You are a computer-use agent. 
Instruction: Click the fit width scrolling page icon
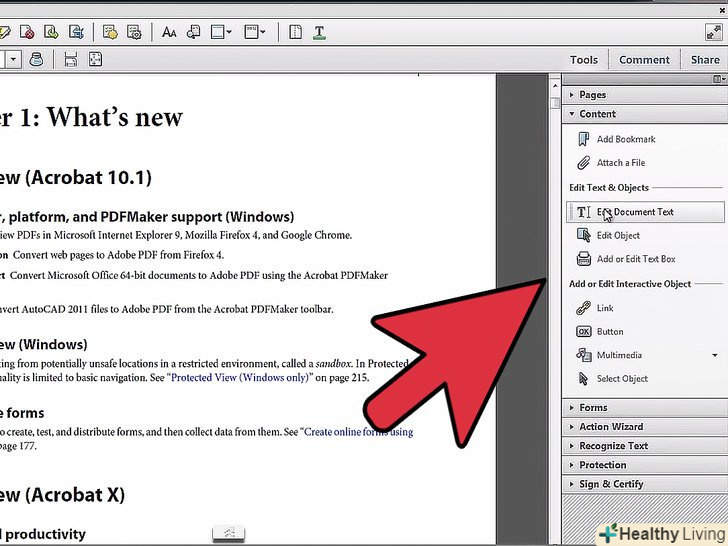[71, 59]
